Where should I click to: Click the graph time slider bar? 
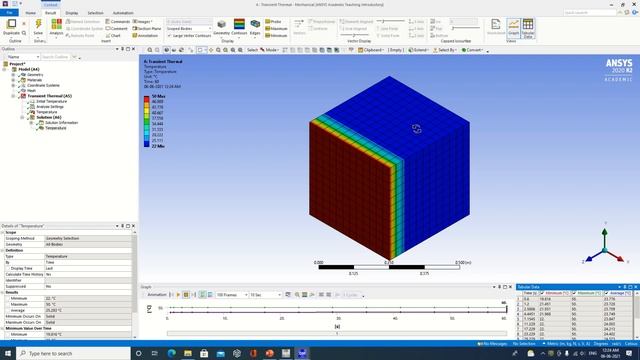coord(337,333)
